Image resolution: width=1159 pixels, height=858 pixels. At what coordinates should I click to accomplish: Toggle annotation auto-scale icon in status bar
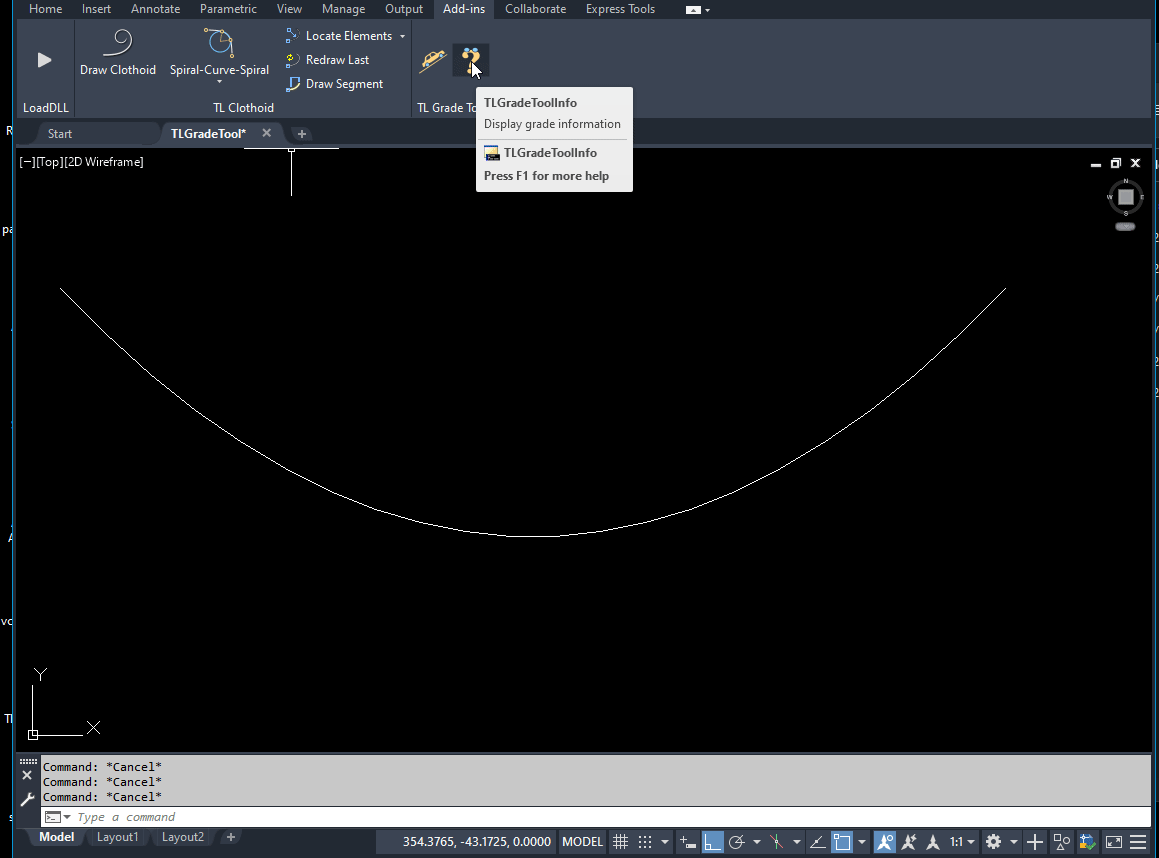pyautogui.click(x=908, y=842)
